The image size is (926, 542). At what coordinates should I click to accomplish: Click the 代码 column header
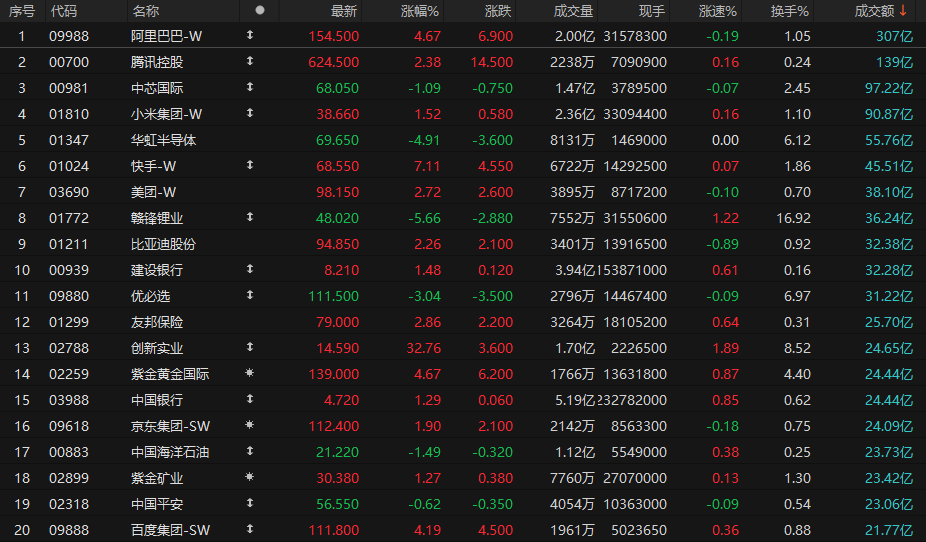pyautogui.click(x=63, y=11)
